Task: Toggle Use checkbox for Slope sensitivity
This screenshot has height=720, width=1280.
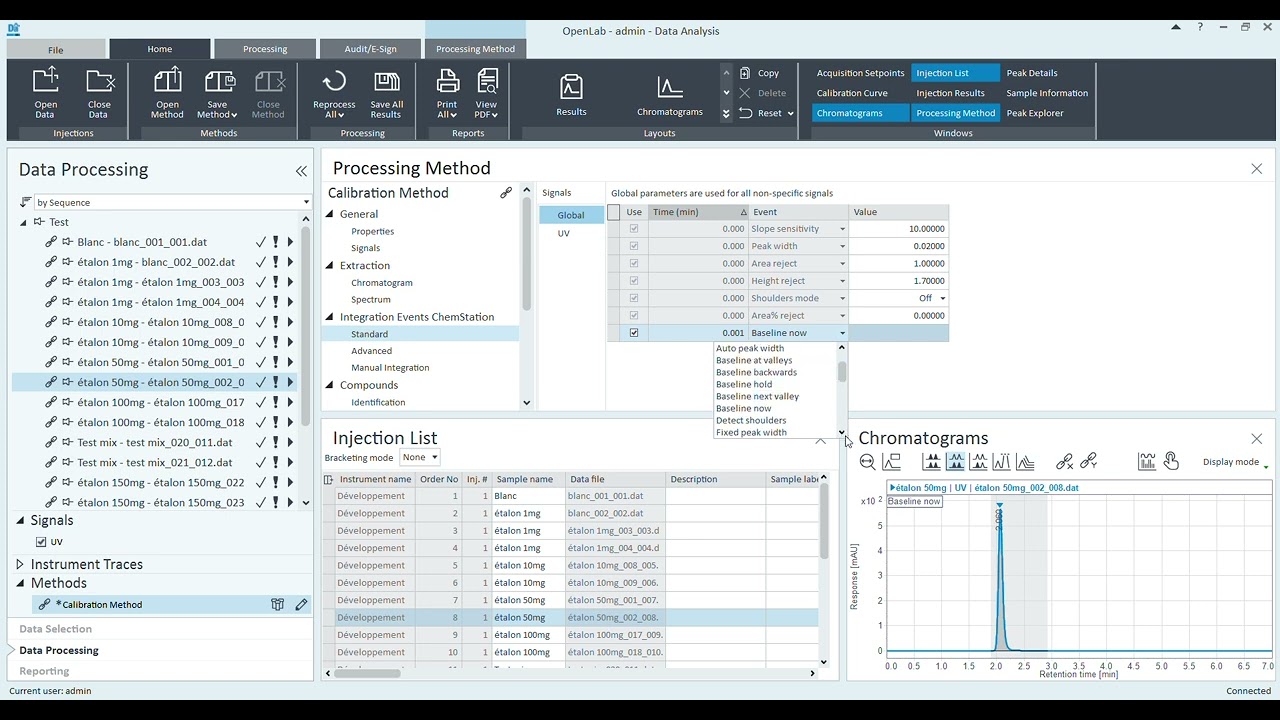Action: click(634, 229)
